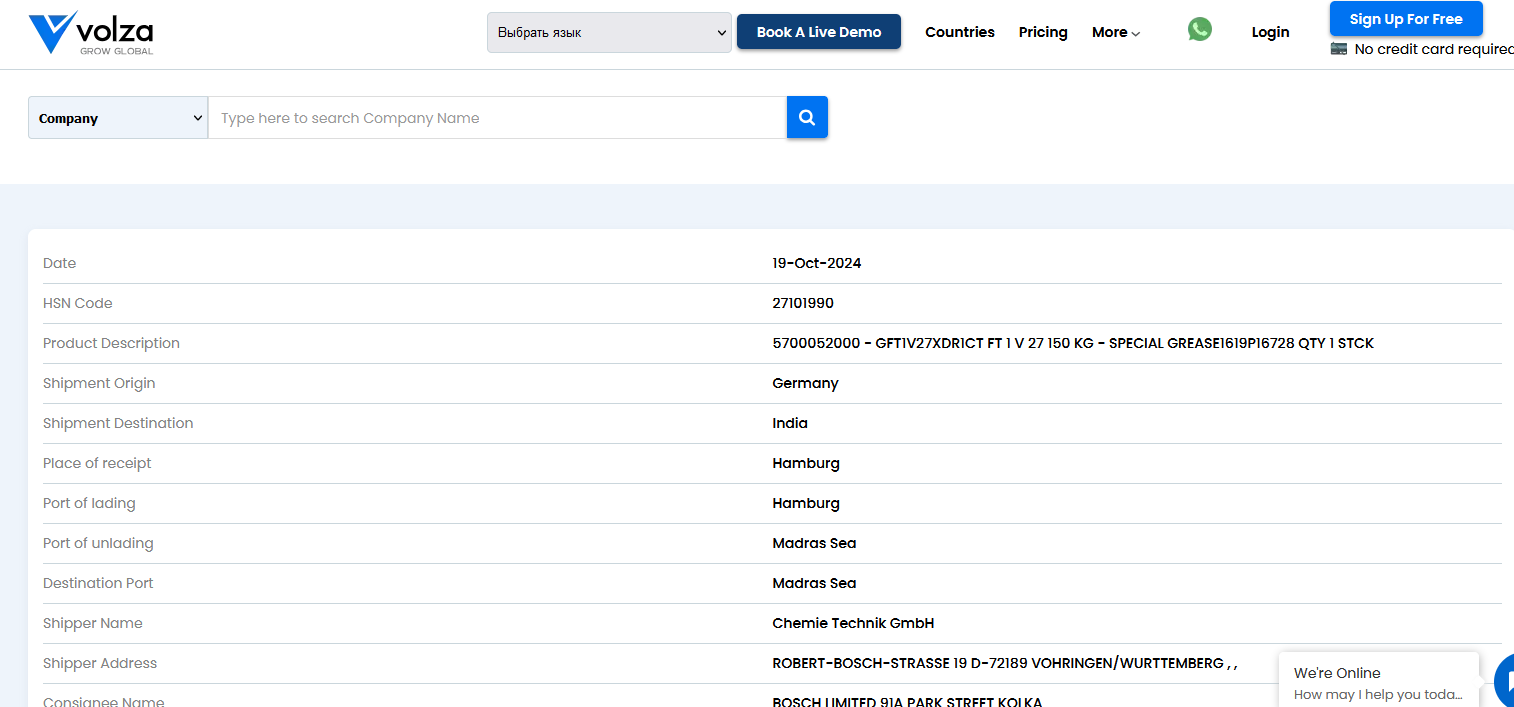1514x707 pixels.
Task: Click Hamburg in Port of lading row
Action: [806, 503]
